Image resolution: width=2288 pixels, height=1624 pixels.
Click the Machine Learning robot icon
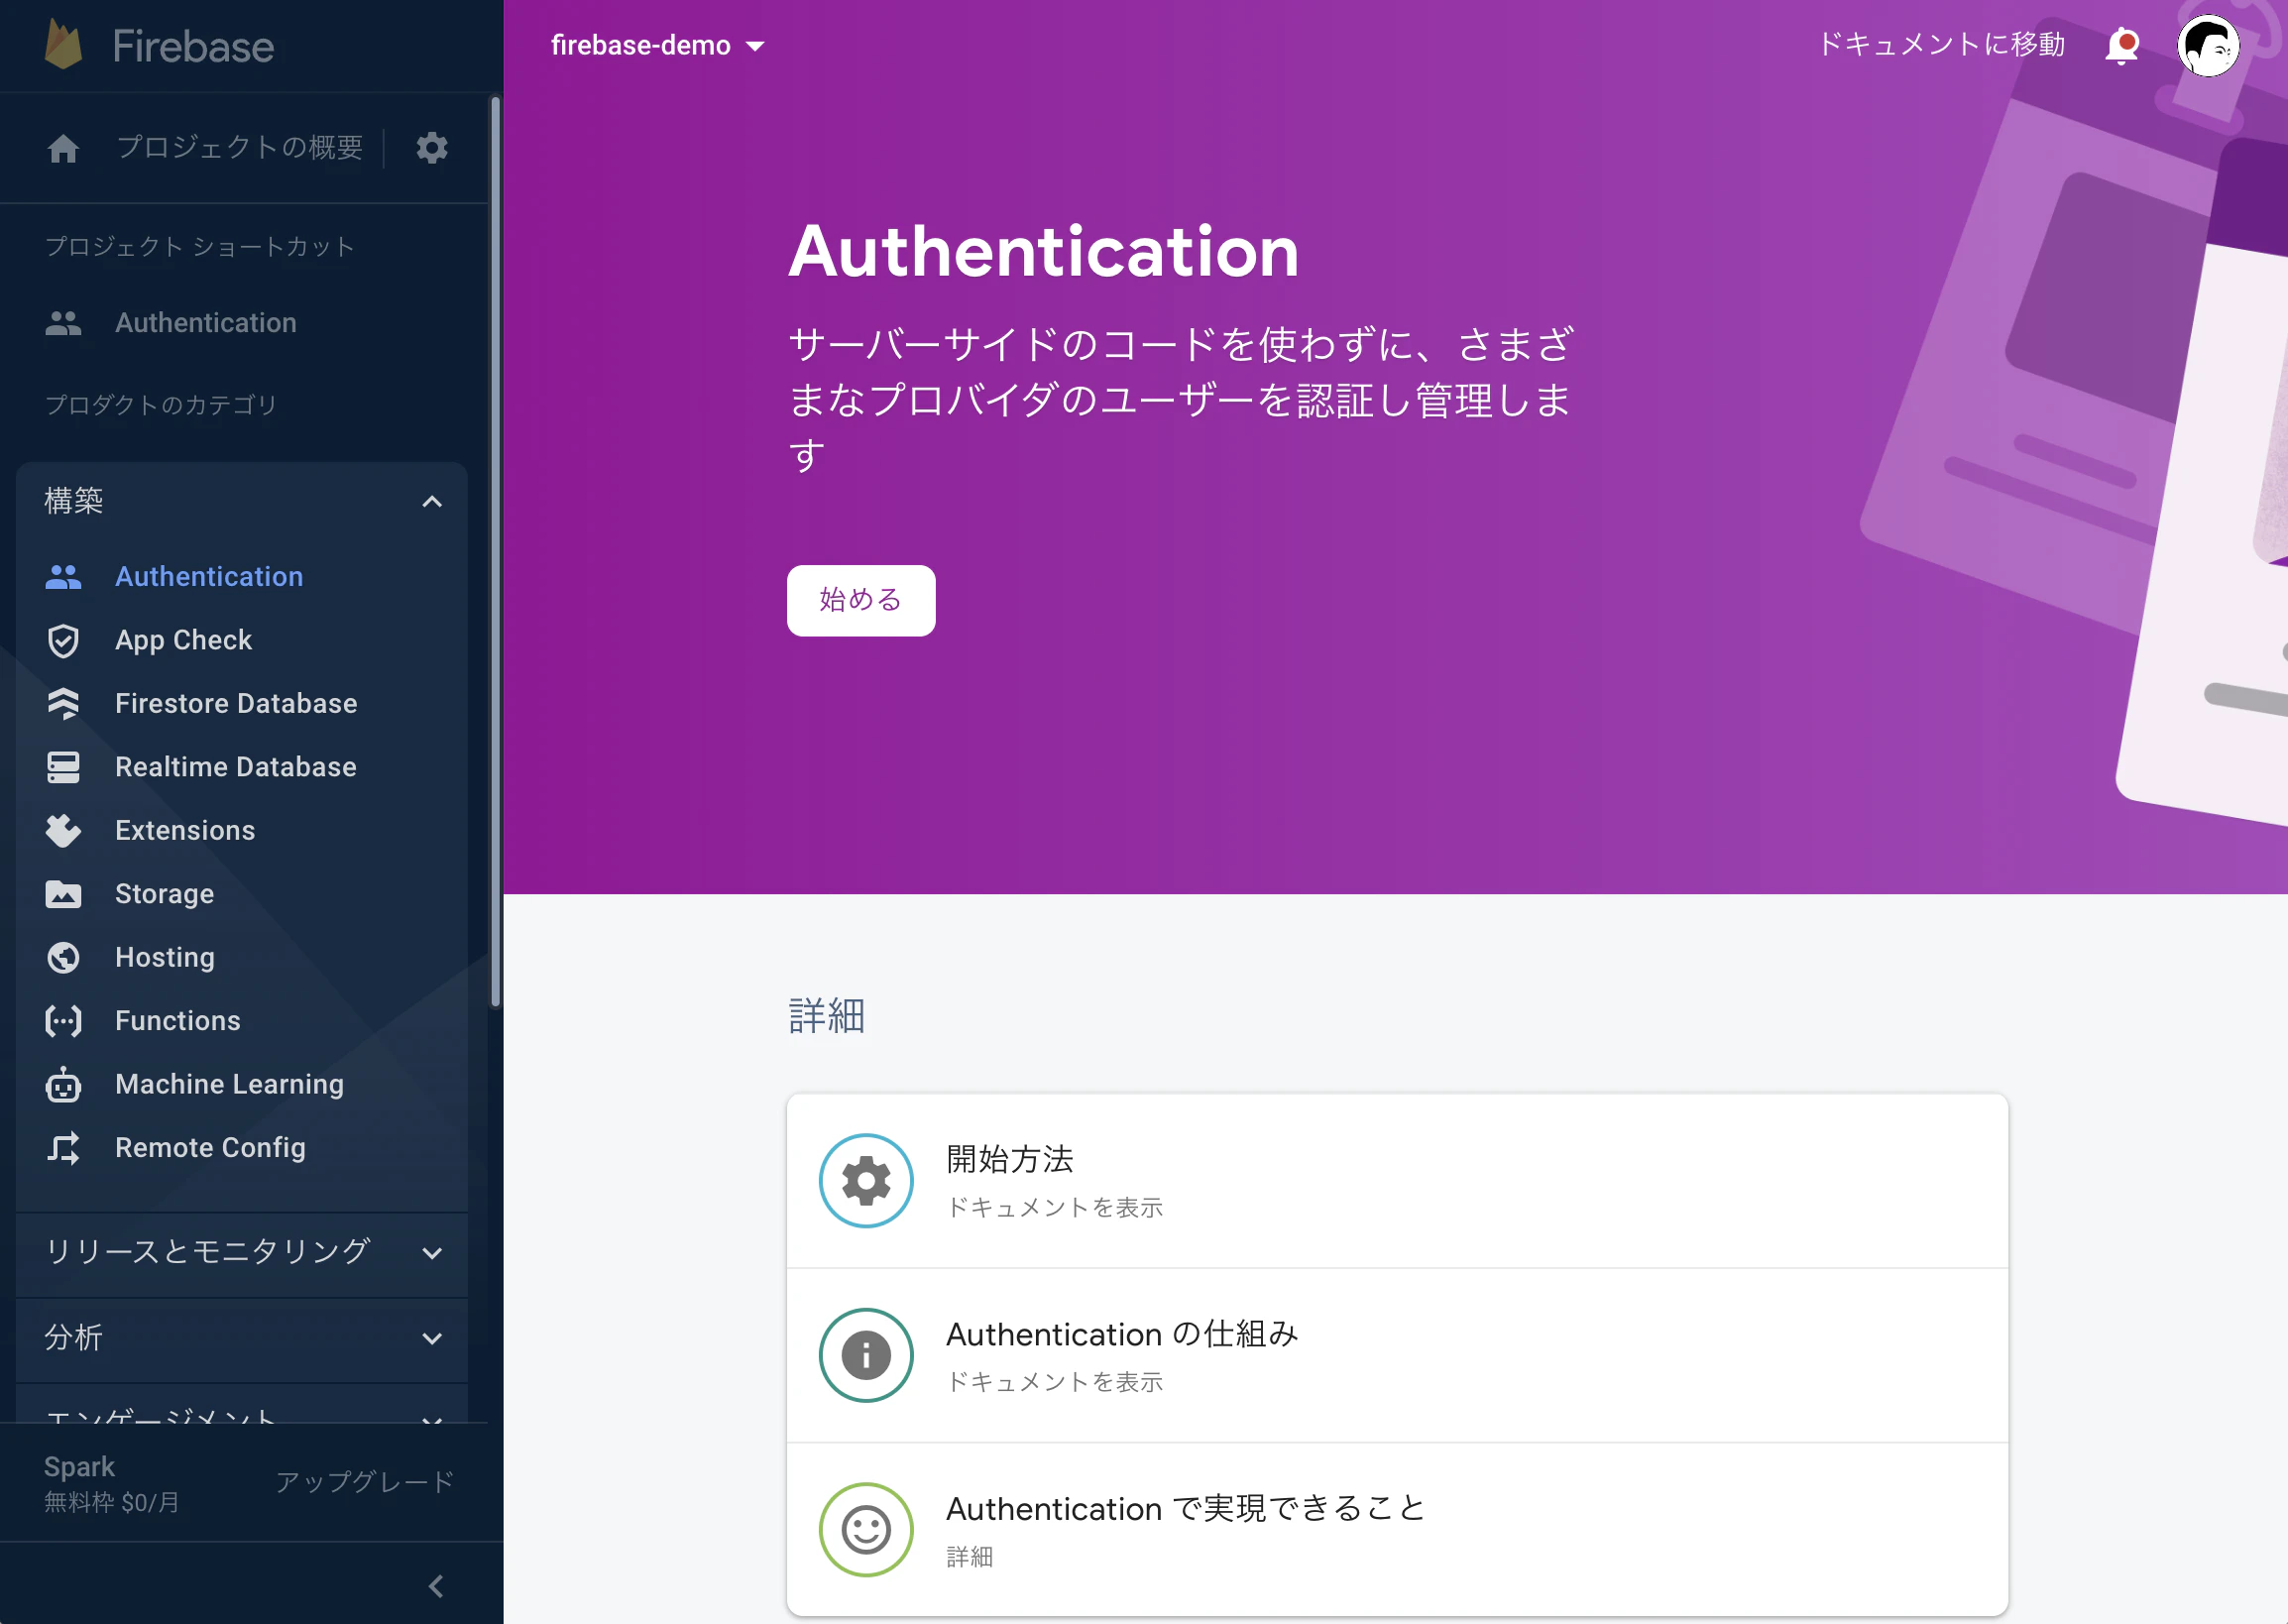[x=63, y=1084]
